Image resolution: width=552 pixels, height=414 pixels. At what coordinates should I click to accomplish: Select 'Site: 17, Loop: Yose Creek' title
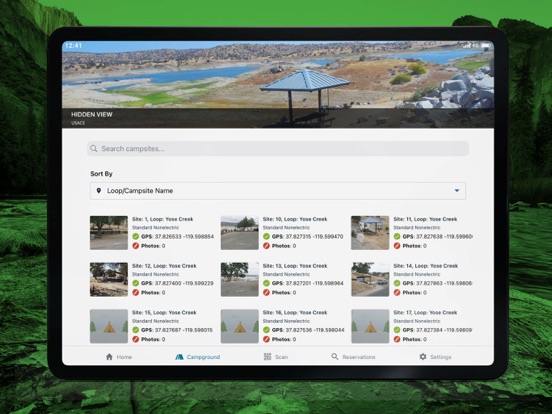click(x=425, y=313)
